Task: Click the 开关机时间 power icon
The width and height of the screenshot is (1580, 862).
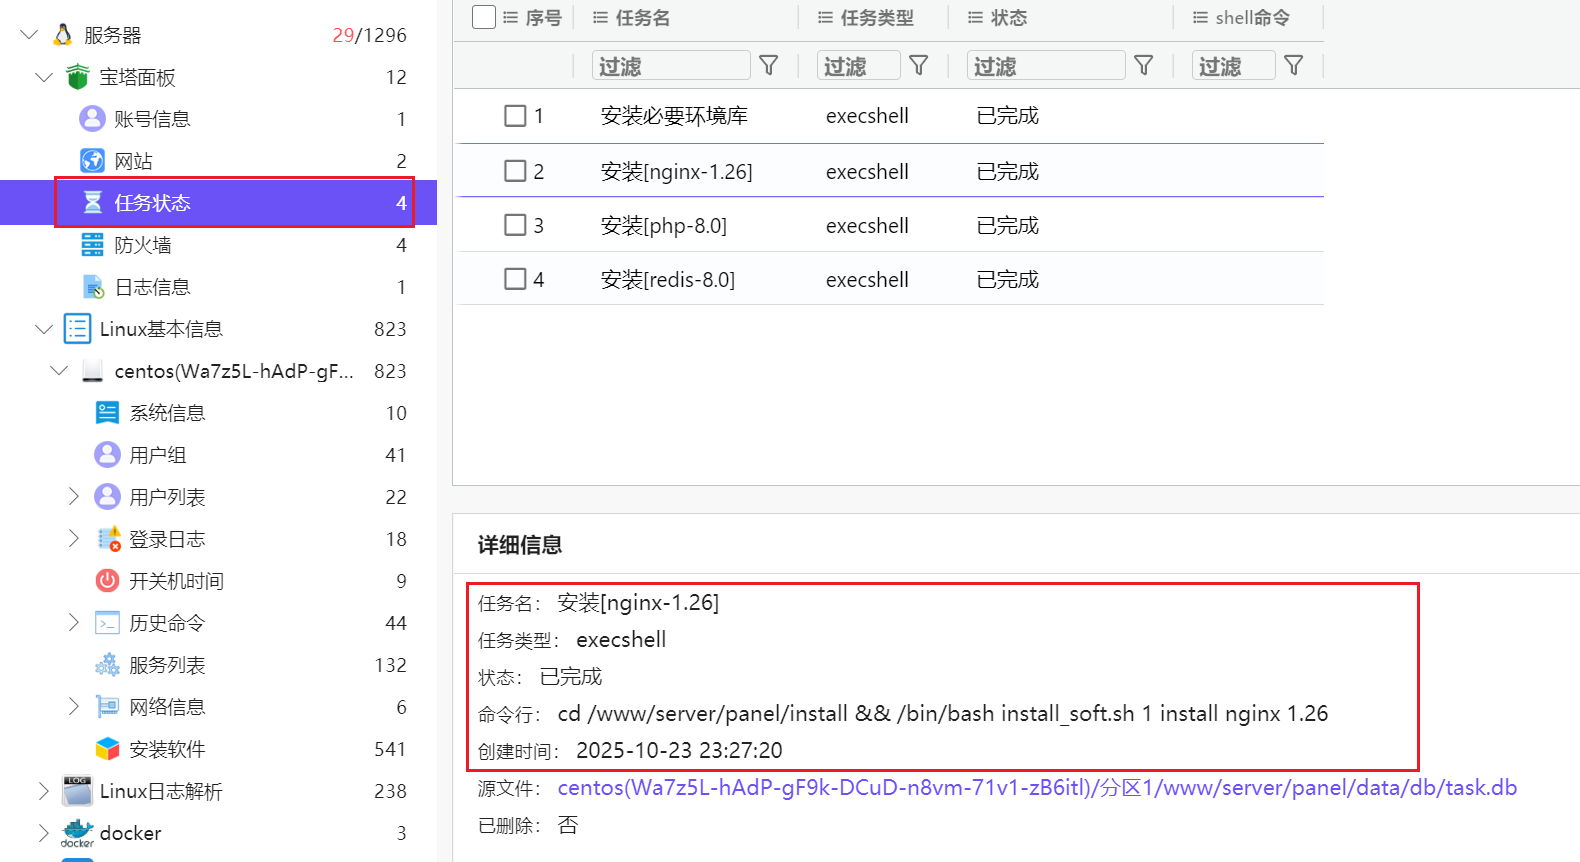Action: pos(107,581)
